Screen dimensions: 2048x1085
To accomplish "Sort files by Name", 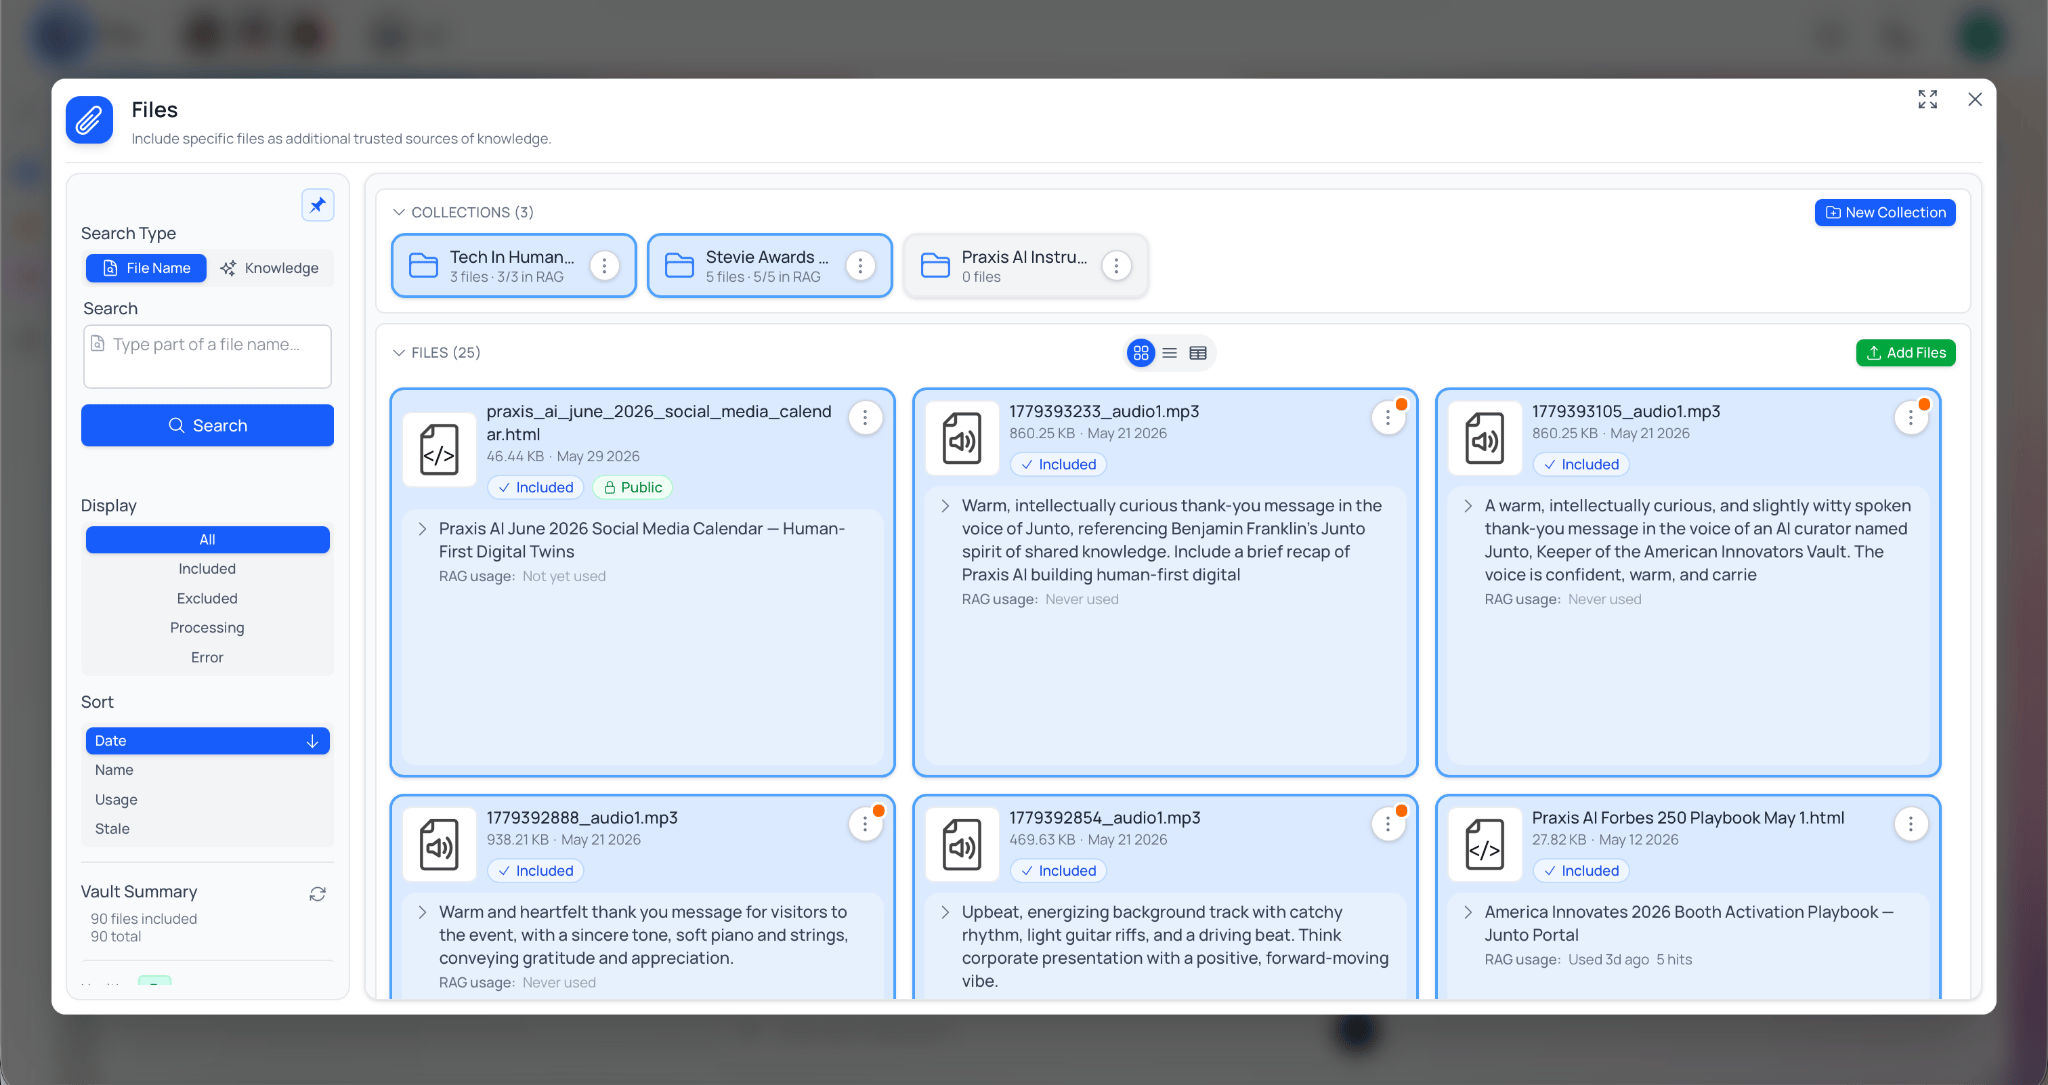I will click(x=207, y=770).
